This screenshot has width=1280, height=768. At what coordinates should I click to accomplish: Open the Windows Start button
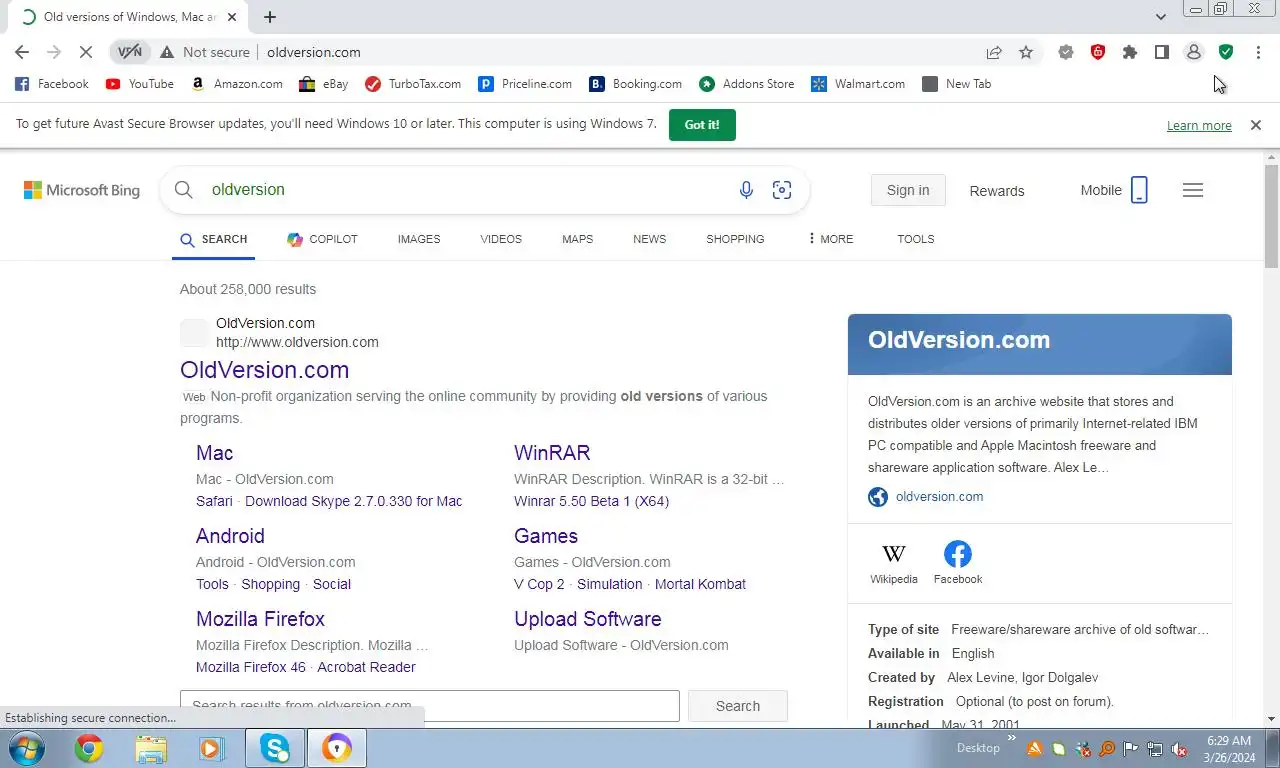coord(24,748)
